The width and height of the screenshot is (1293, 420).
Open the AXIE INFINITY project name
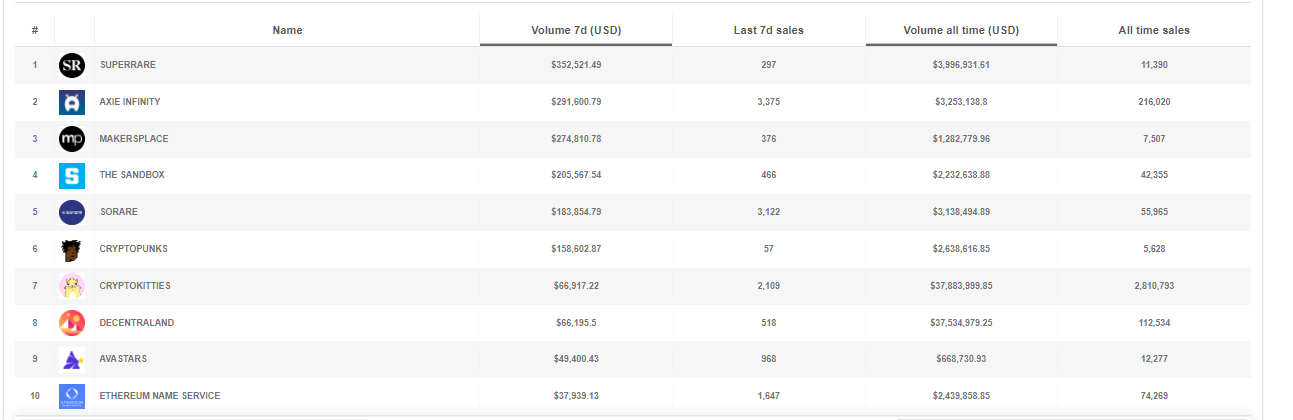tap(130, 102)
